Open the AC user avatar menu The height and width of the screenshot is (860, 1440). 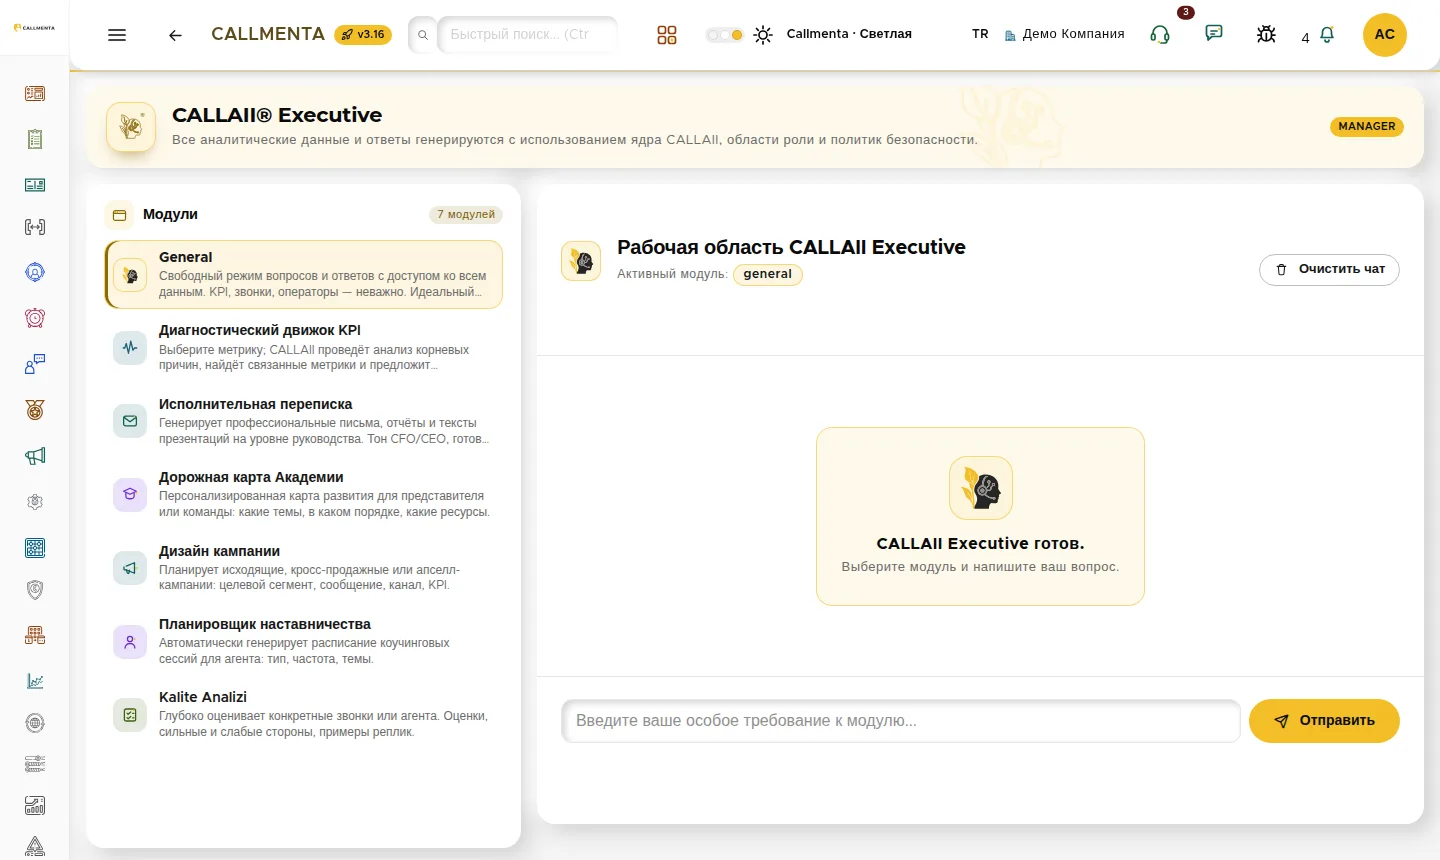(1385, 35)
